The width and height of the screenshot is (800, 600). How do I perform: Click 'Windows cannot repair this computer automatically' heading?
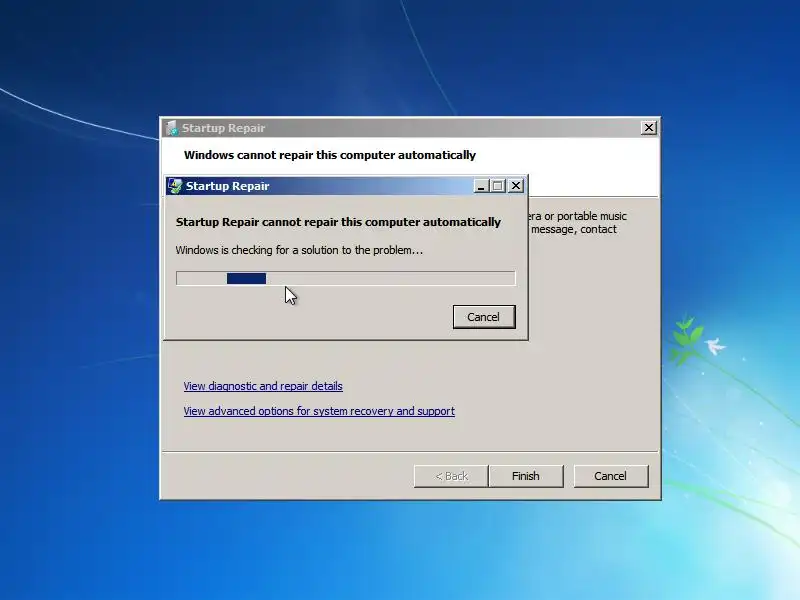click(330, 155)
